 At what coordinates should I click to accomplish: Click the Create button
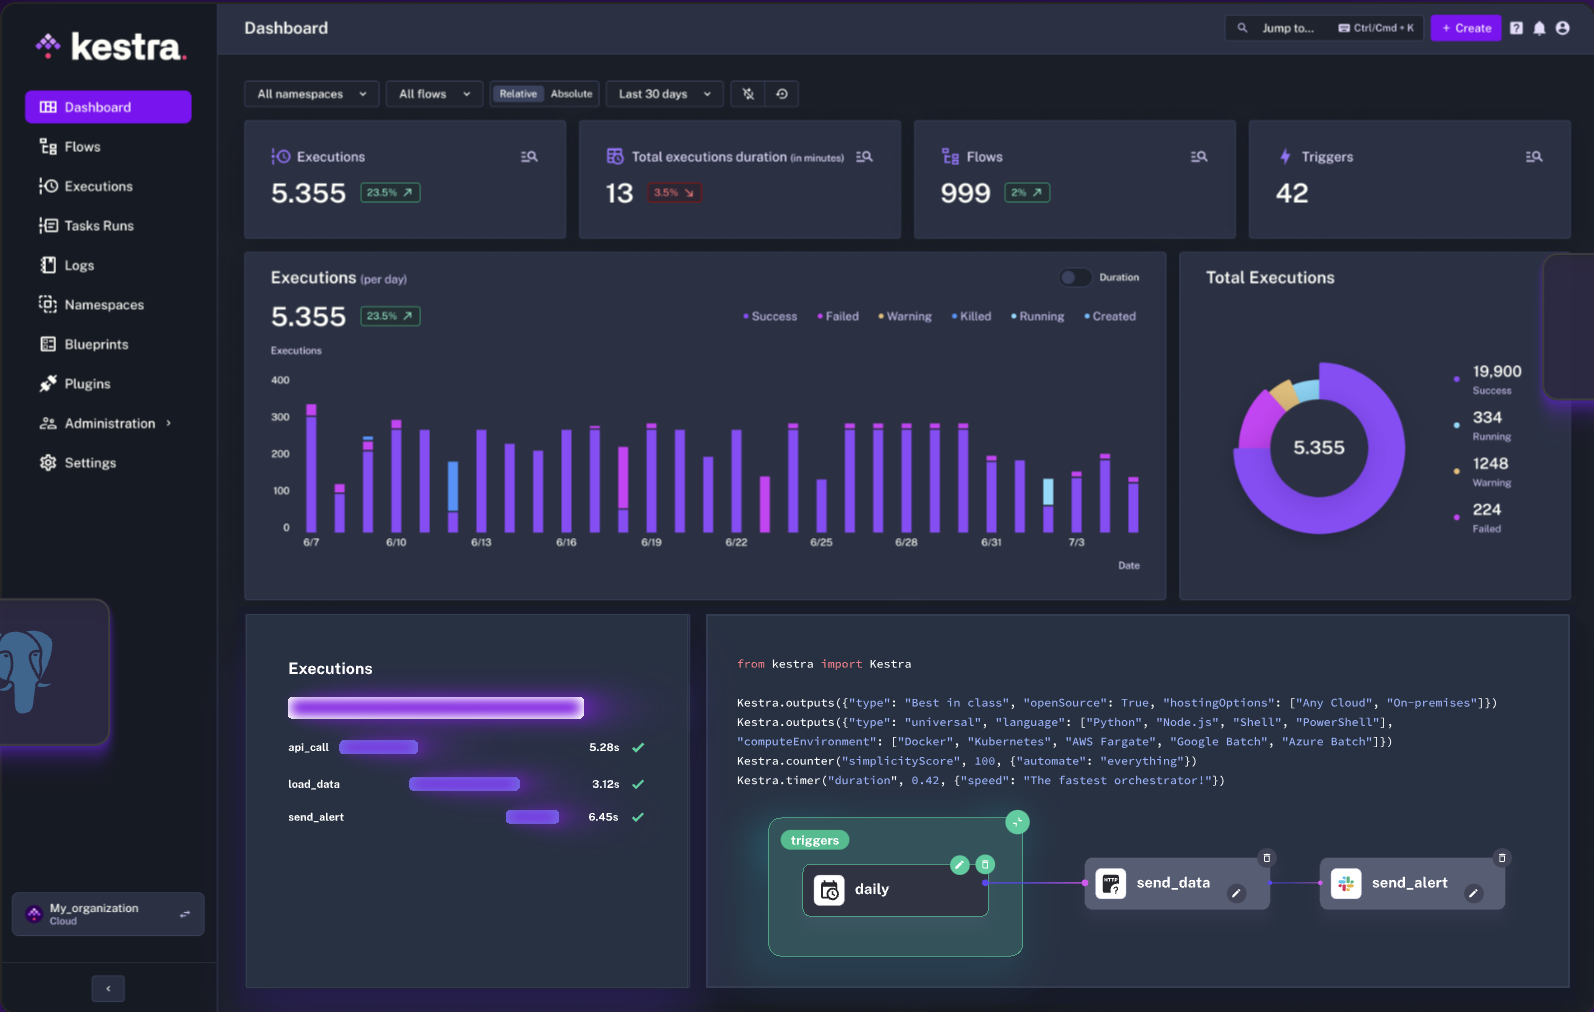pyautogui.click(x=1466, y=28)
